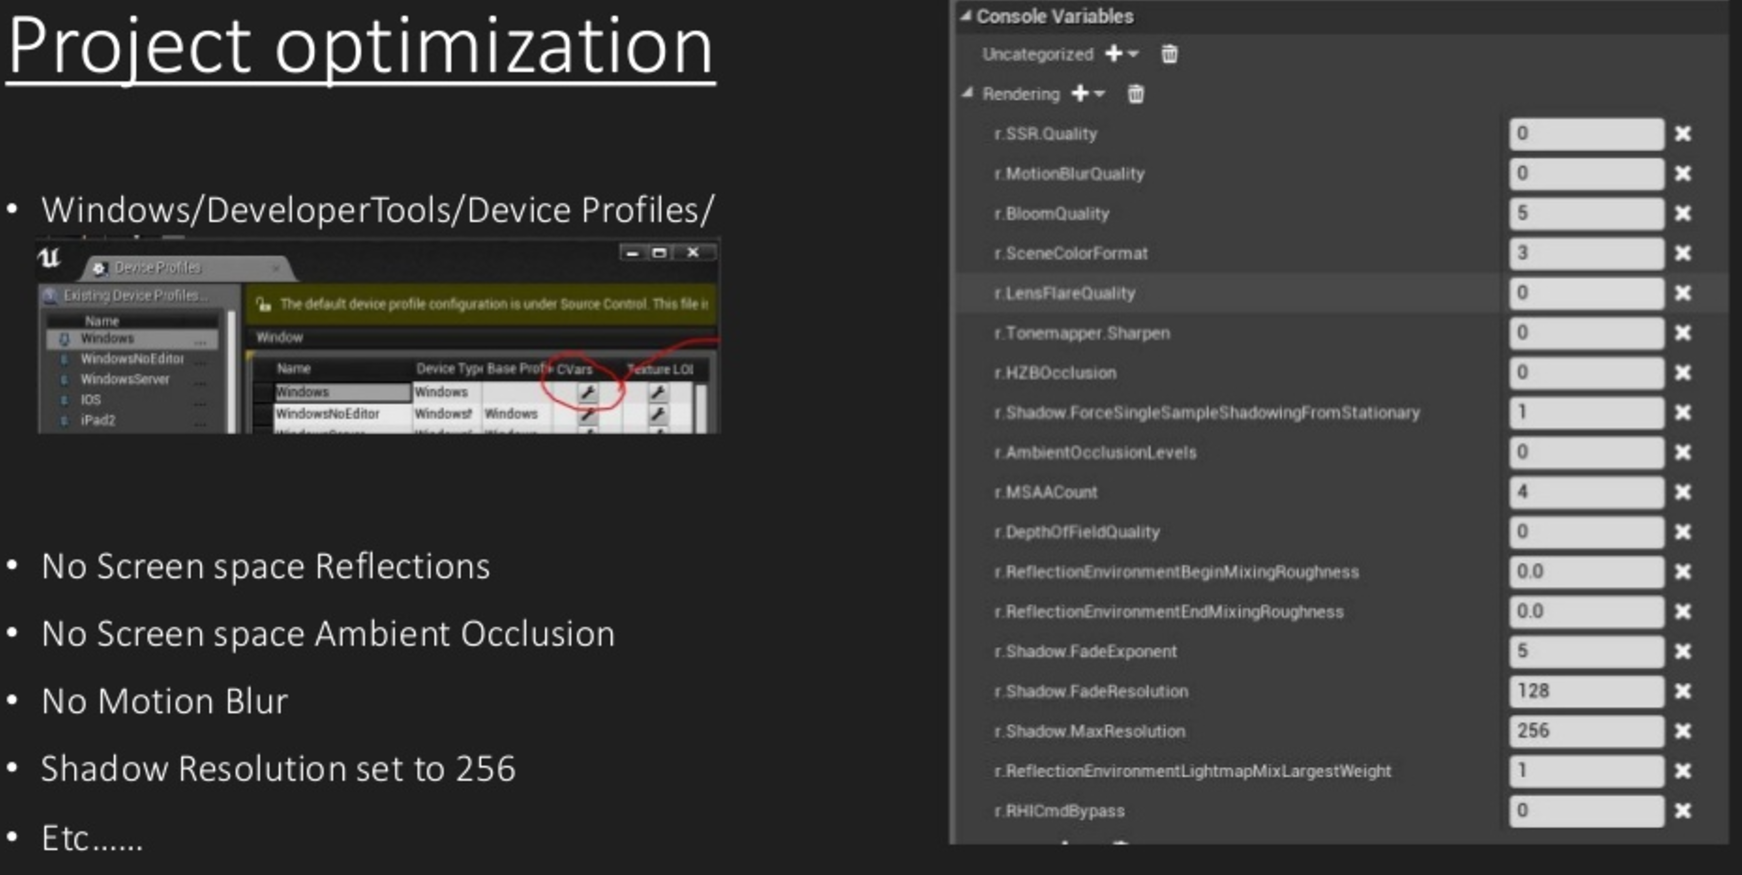Image resolution: width=1742 pixels, height=875 pixels.
Task: Edit the r.Shadow.MaxResolution value field
Action: (x=1586, y=731)
